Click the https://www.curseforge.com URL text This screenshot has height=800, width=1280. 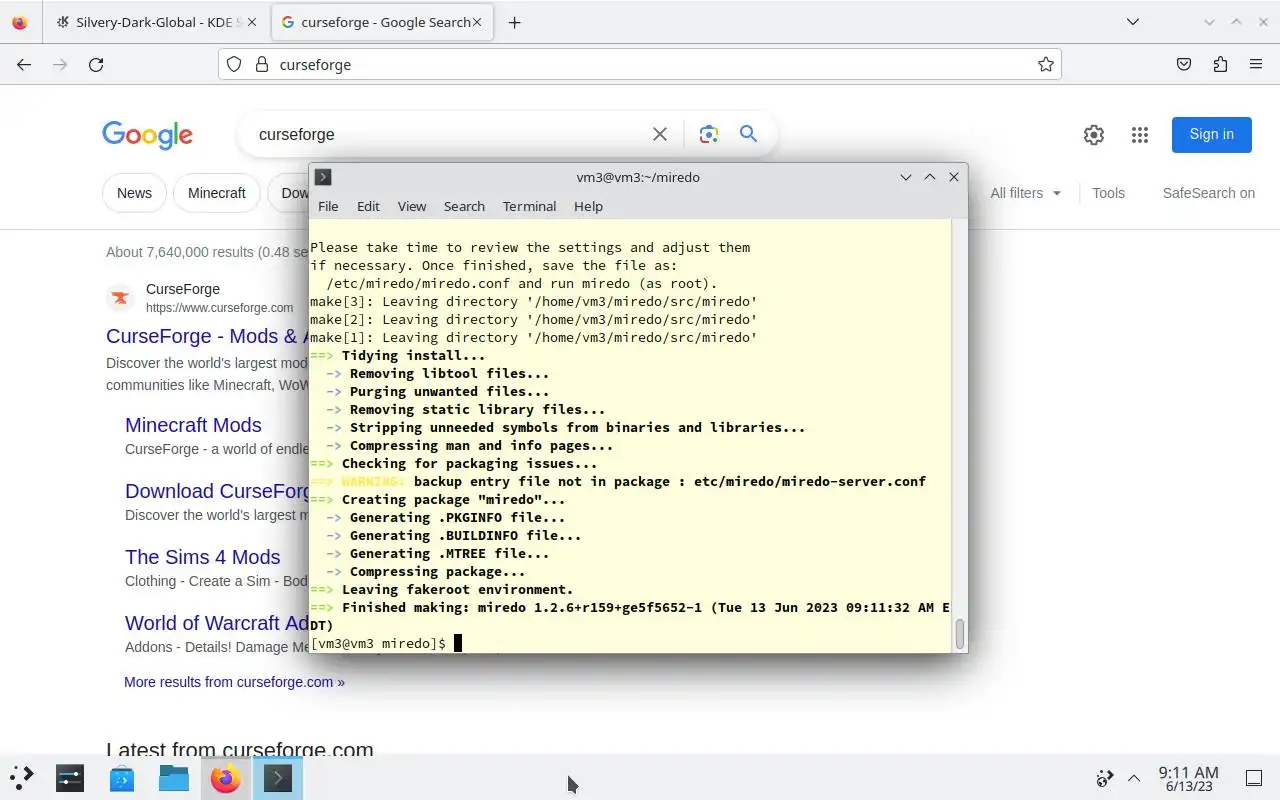tap(220, 307)
